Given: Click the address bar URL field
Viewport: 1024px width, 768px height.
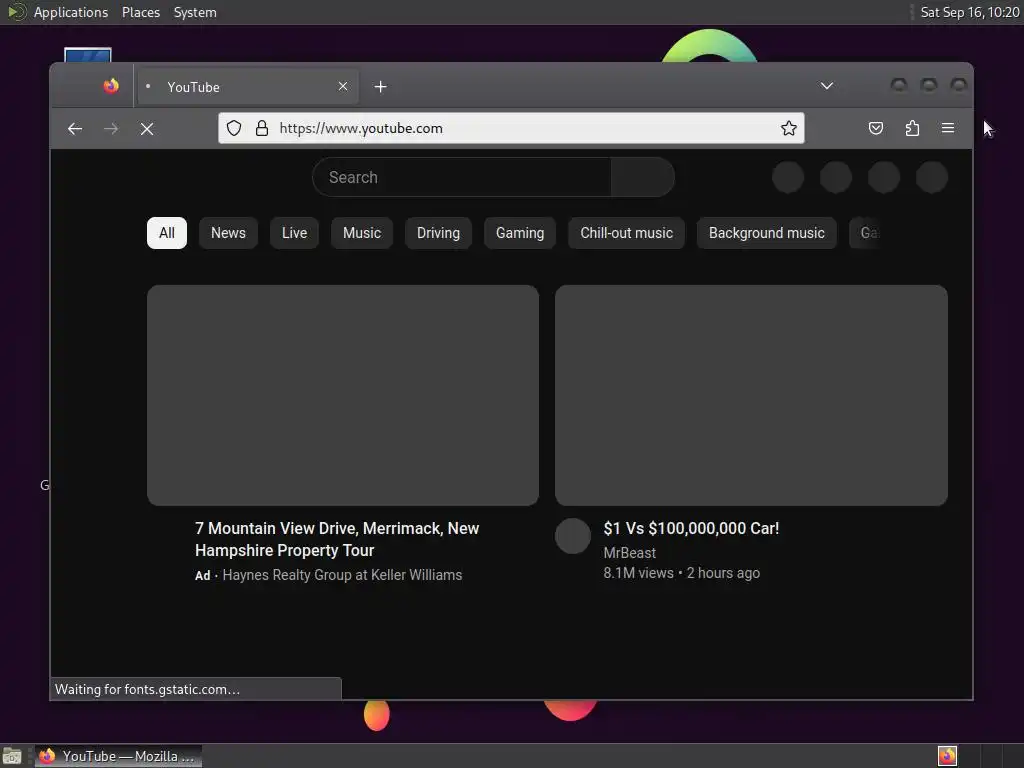Looking at the screenshot, I should coord(511,128).
